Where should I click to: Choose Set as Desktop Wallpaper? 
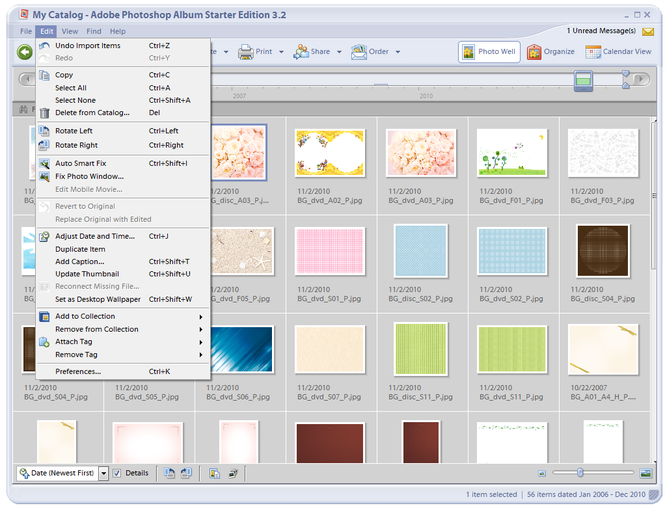pyautogui.click(x=123, y=299)
